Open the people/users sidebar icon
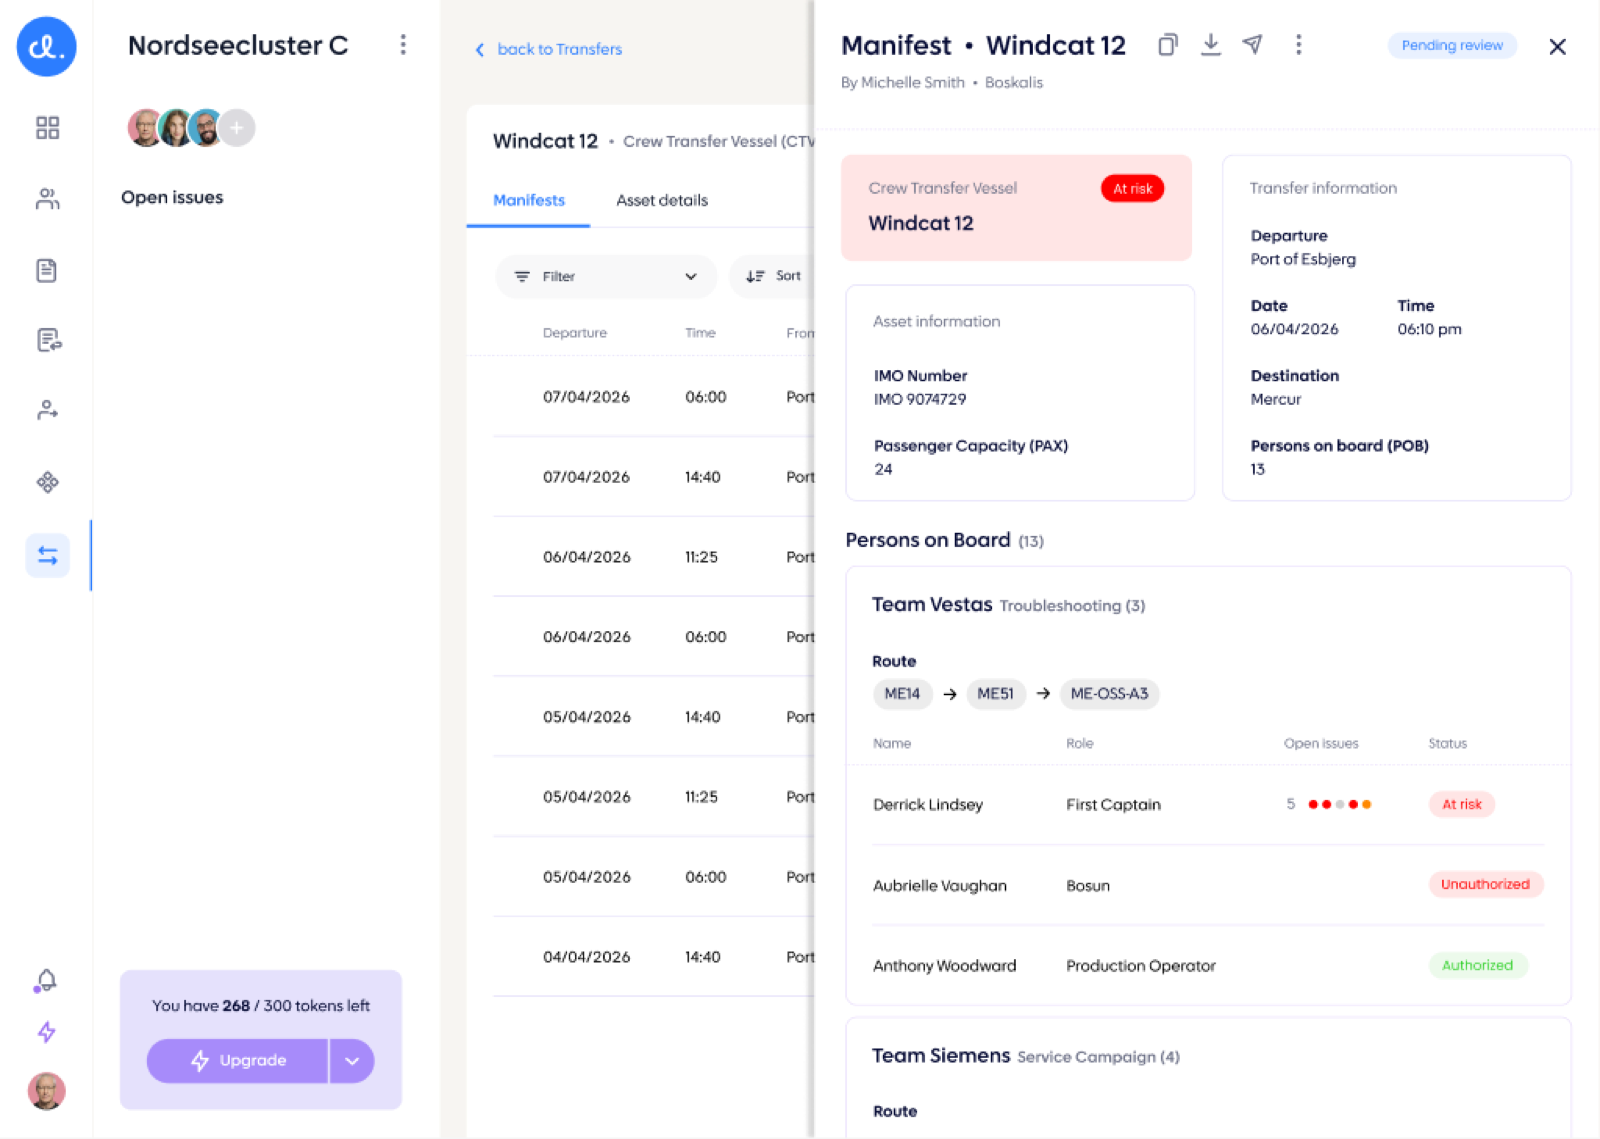This screenshot has height=1139, width=1600. coord(47,199)
